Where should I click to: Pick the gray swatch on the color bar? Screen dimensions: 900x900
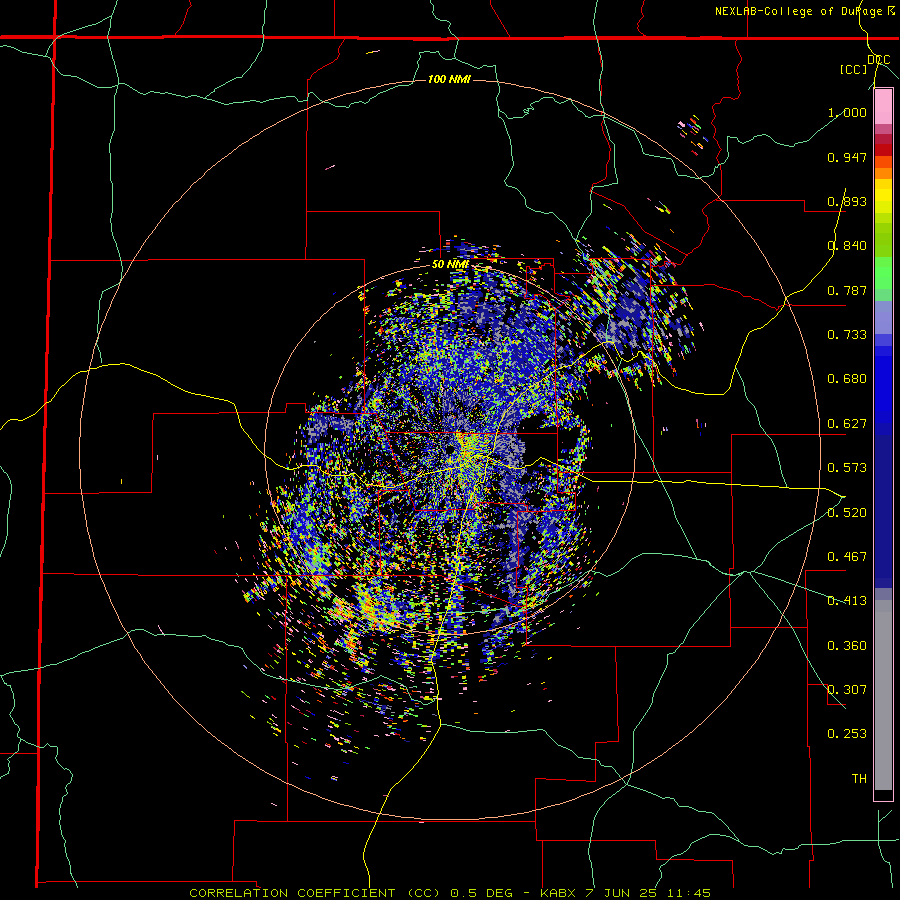pyautogui.click(x=883, y=695)
